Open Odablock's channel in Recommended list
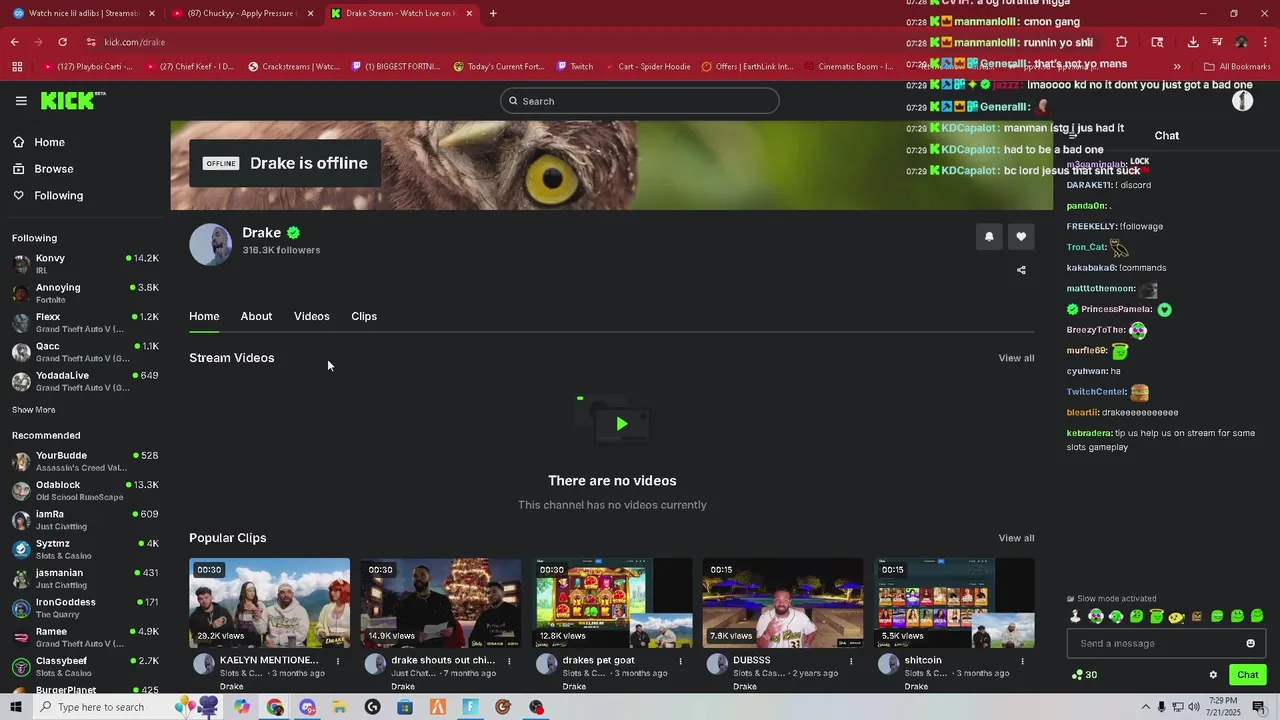Viewport: 1280px width, 720px height. click(85, 490)
